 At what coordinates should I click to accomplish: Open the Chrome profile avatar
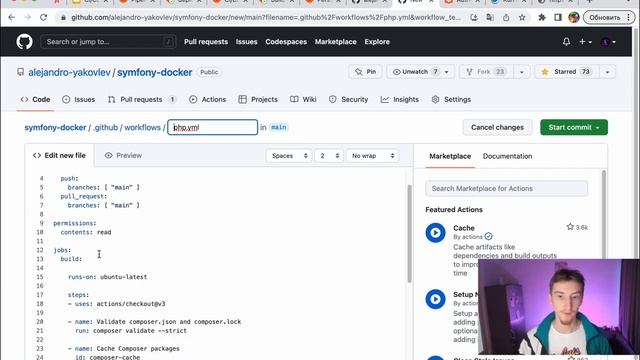click(x=574, y=18)
